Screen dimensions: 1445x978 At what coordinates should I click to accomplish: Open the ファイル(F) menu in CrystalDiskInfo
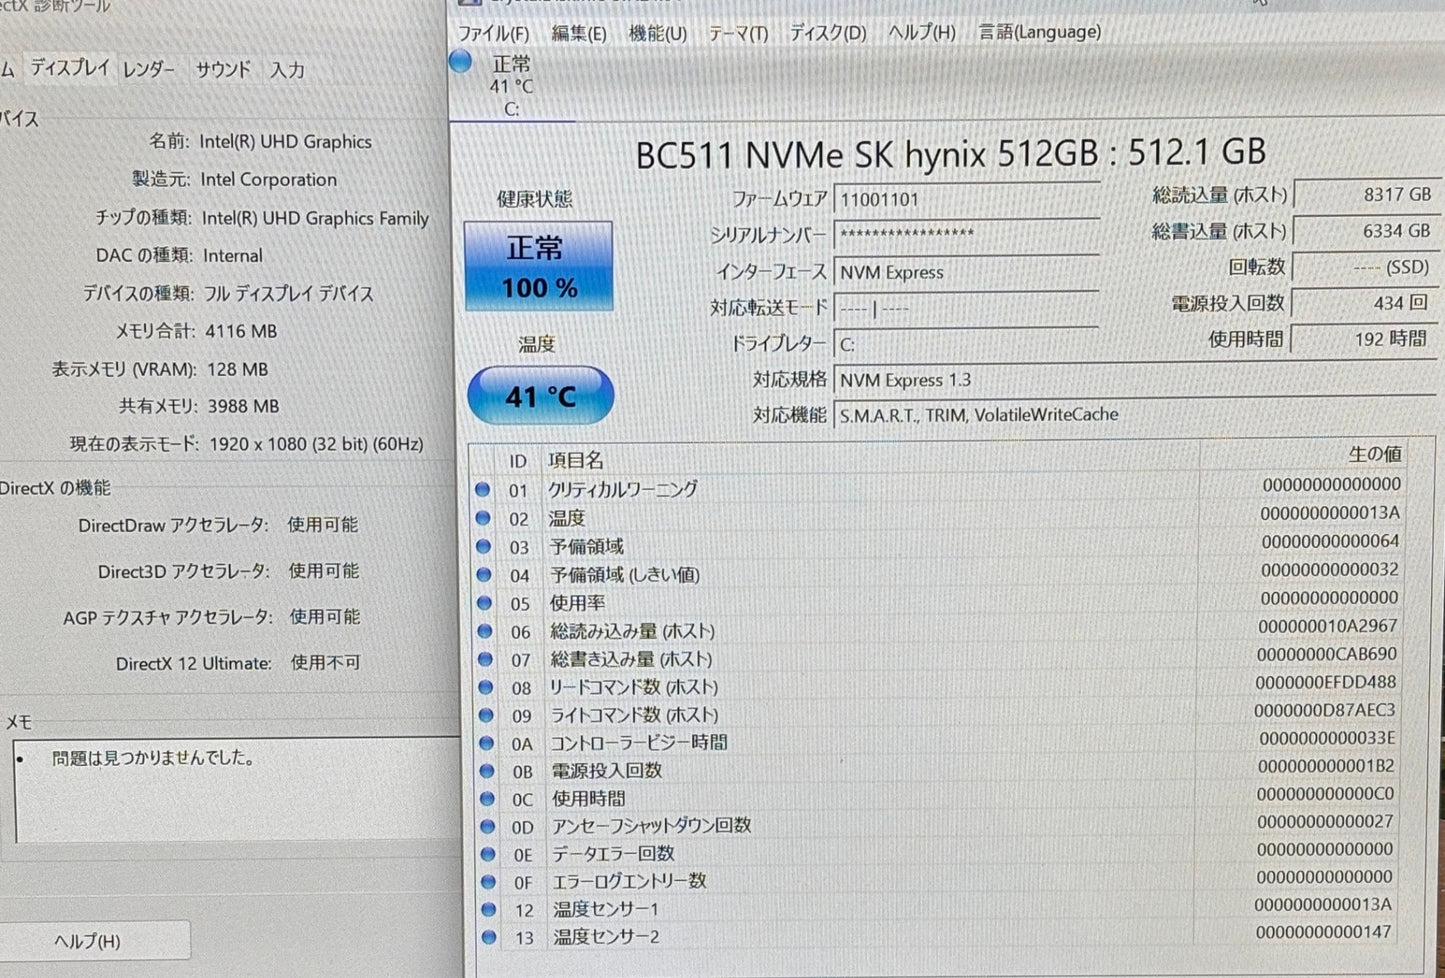[x=493, y=33]
